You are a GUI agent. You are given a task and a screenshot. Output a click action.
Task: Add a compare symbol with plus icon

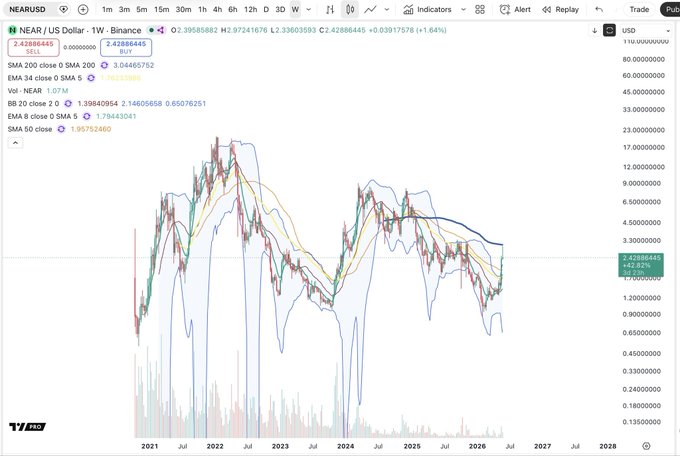pos(83,9)
